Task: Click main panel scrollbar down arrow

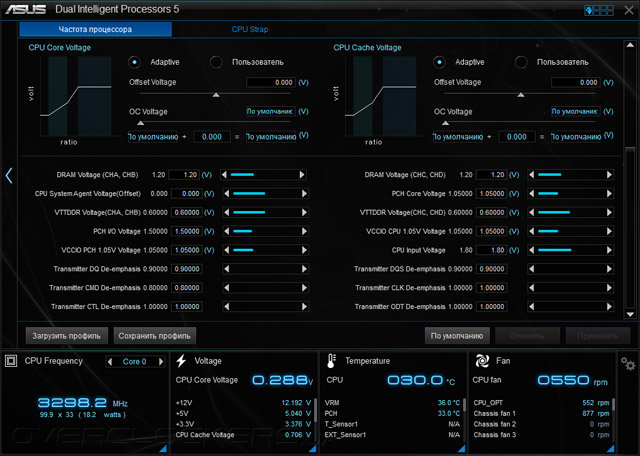Action: click(x=630, y=314)
